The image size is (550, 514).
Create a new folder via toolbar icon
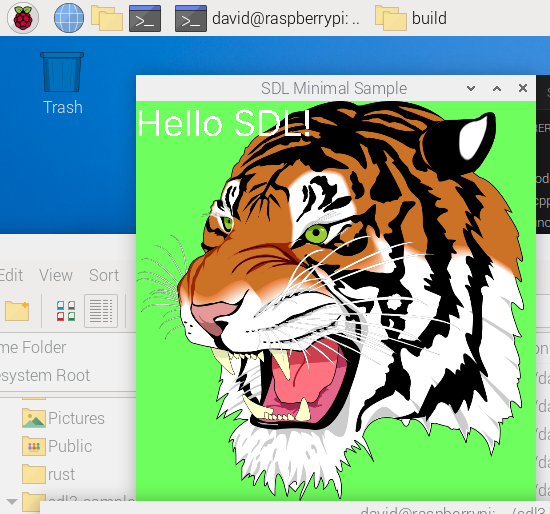[17, 311]
